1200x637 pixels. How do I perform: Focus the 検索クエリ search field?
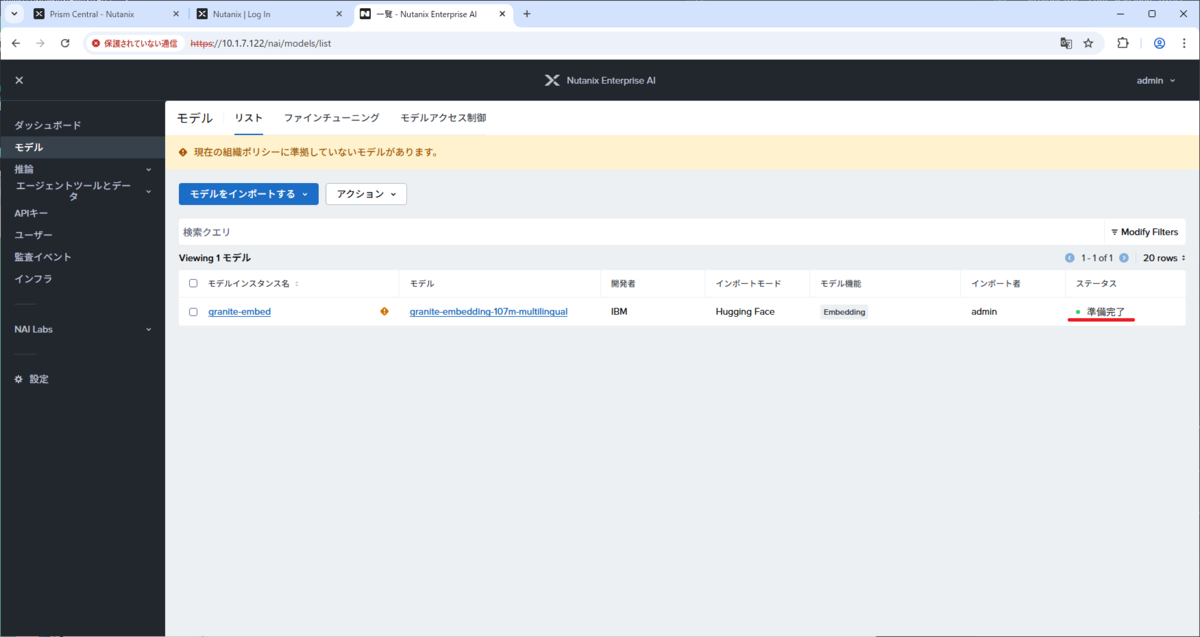pos(640,232)
